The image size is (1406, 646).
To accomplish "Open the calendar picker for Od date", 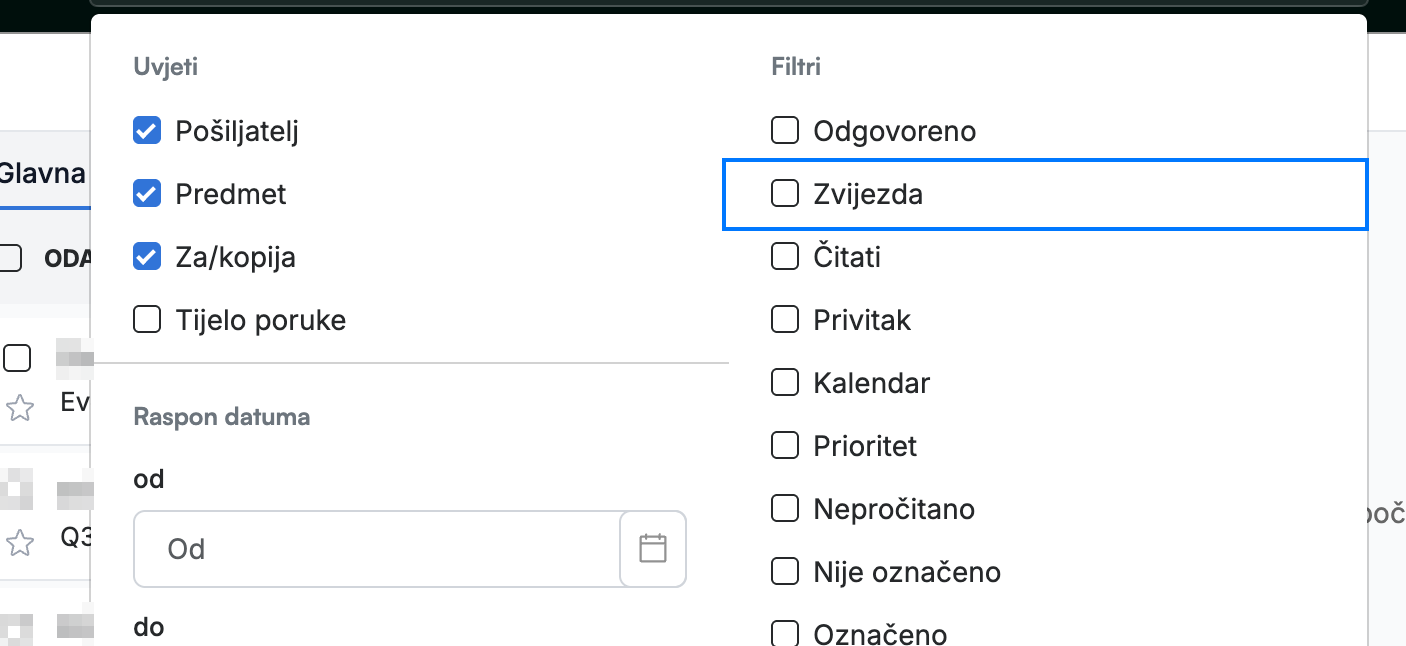I will (653, 549).
